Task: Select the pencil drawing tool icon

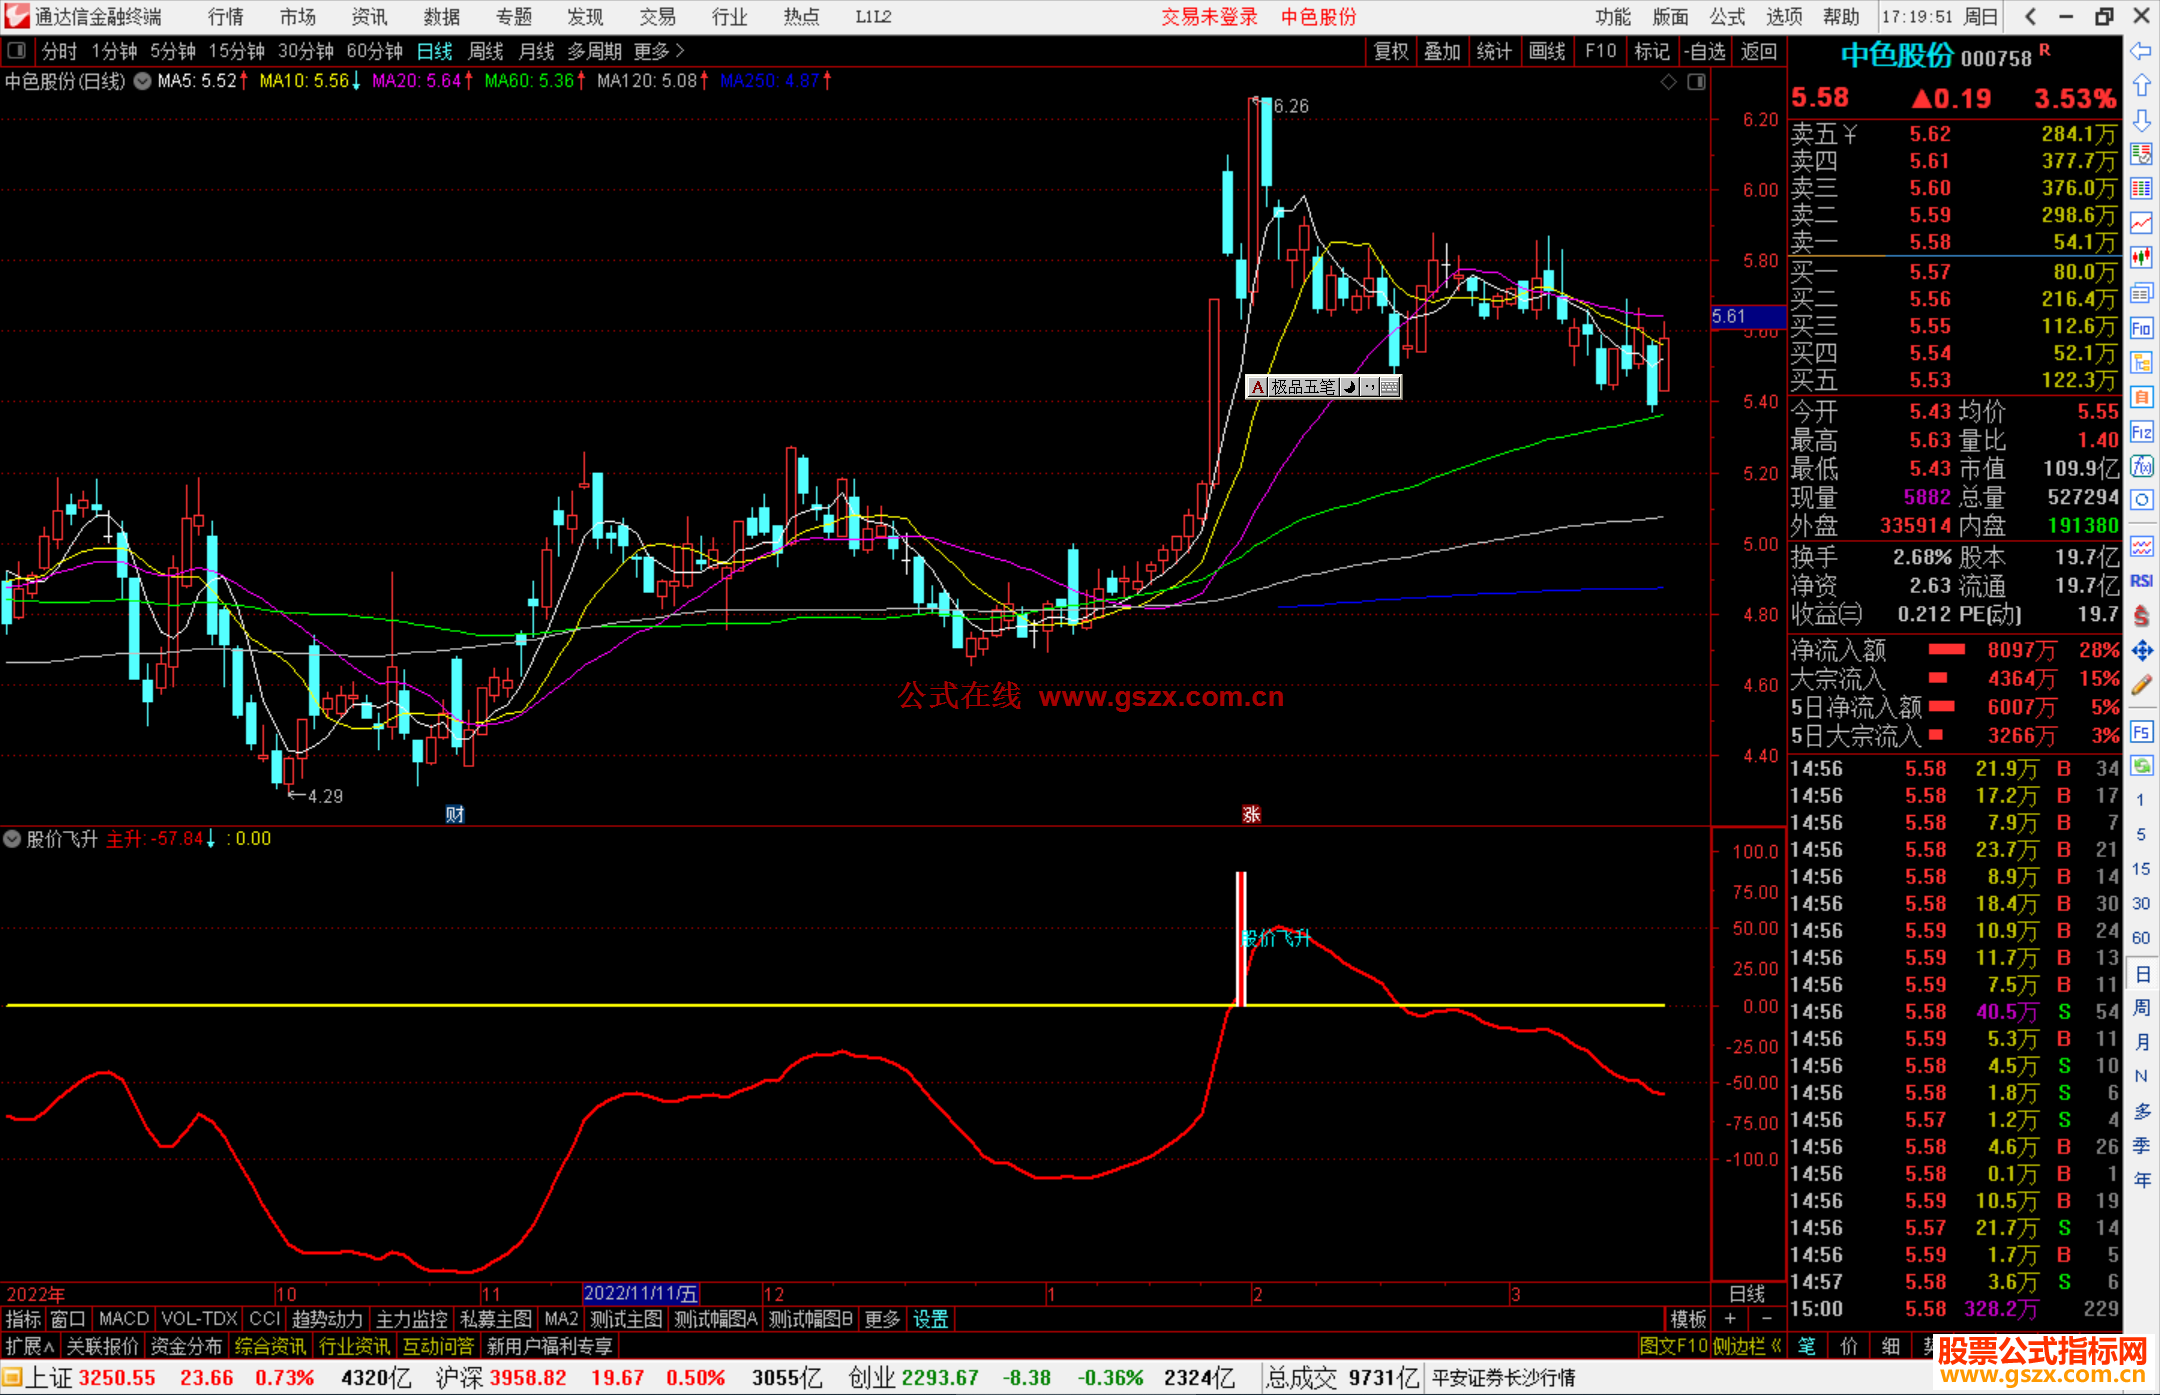Action: [2141, 685]
